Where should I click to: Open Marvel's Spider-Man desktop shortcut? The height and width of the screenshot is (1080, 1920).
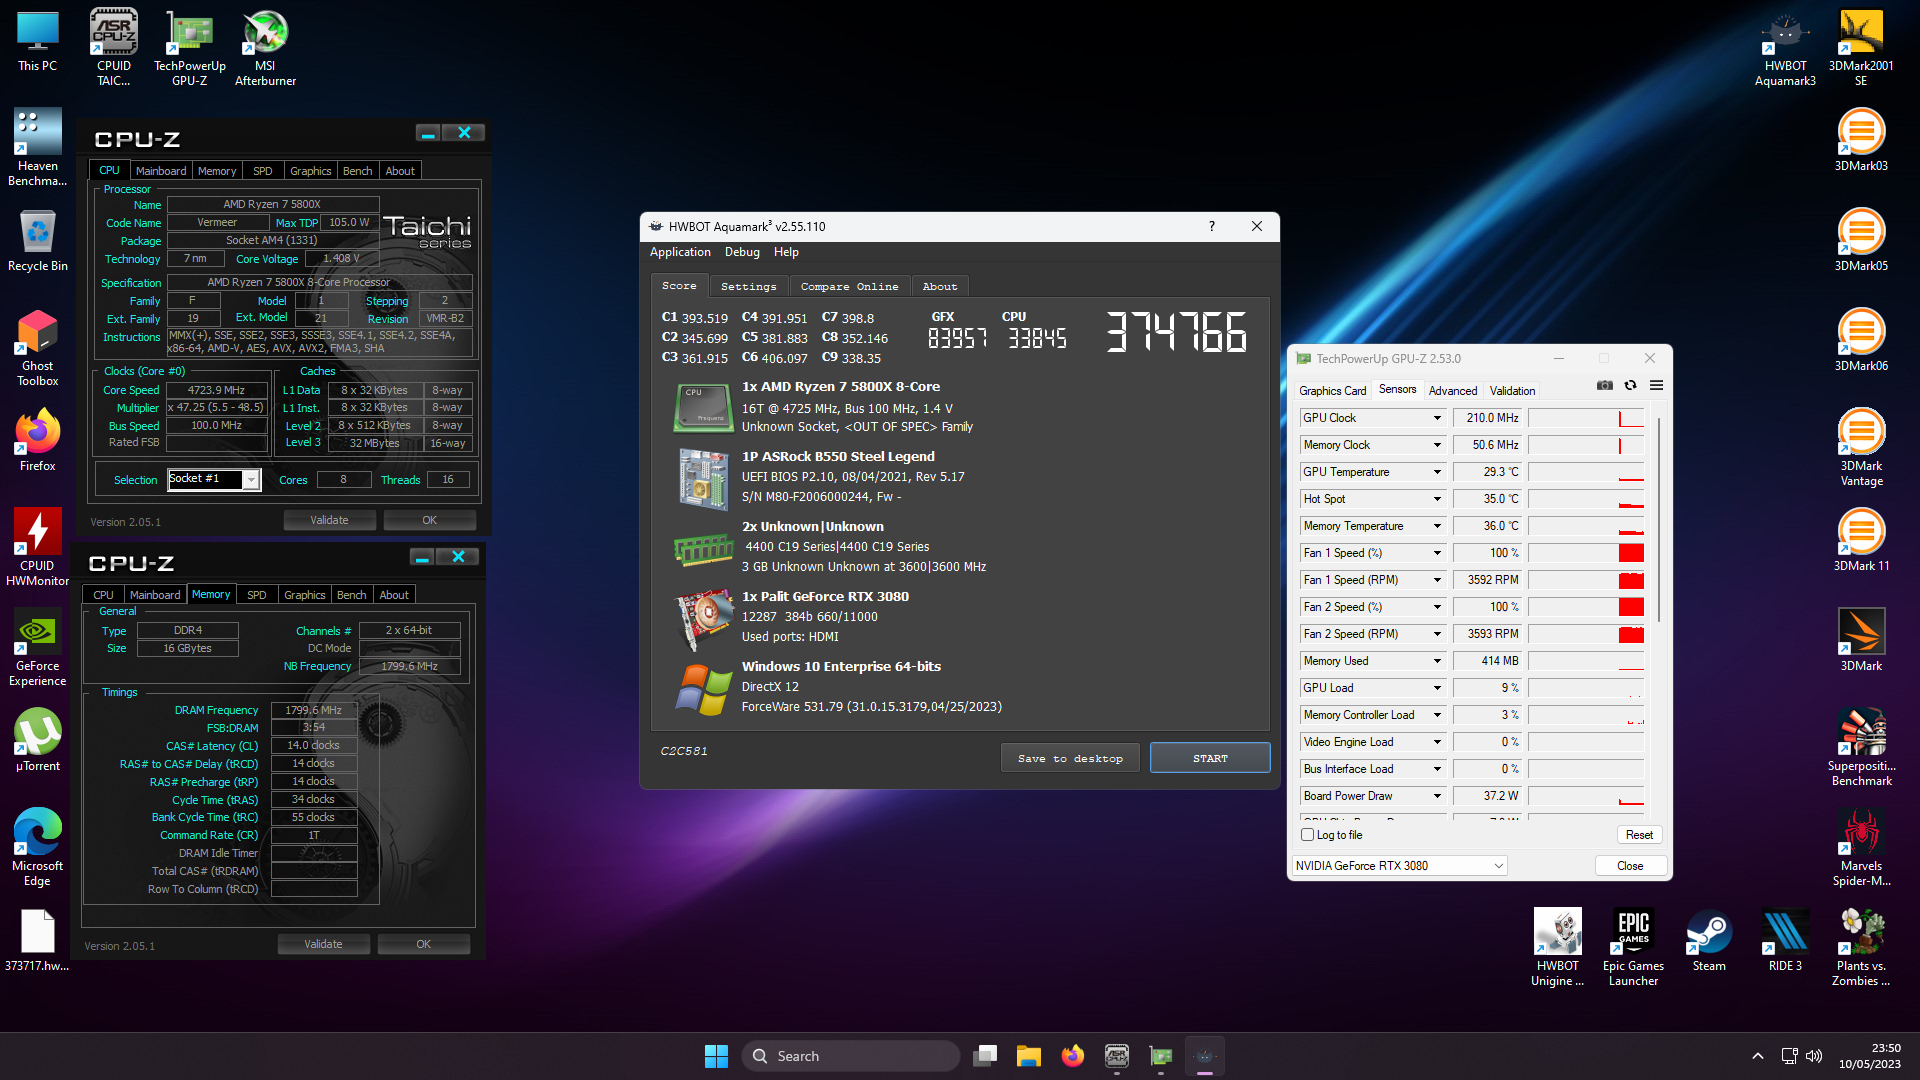pyautogui.click(x=1861, y=847)
